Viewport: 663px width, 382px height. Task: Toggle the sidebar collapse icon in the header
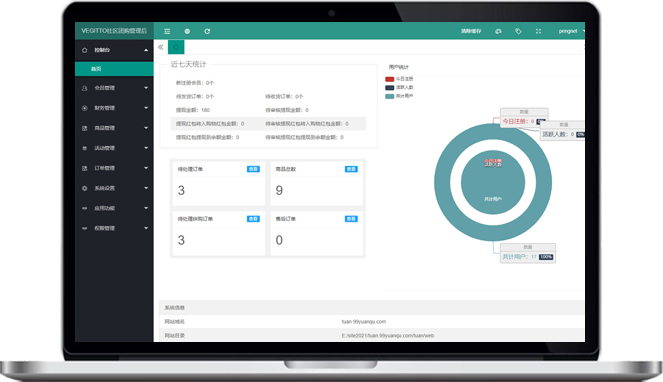click(x=167, y=31)
